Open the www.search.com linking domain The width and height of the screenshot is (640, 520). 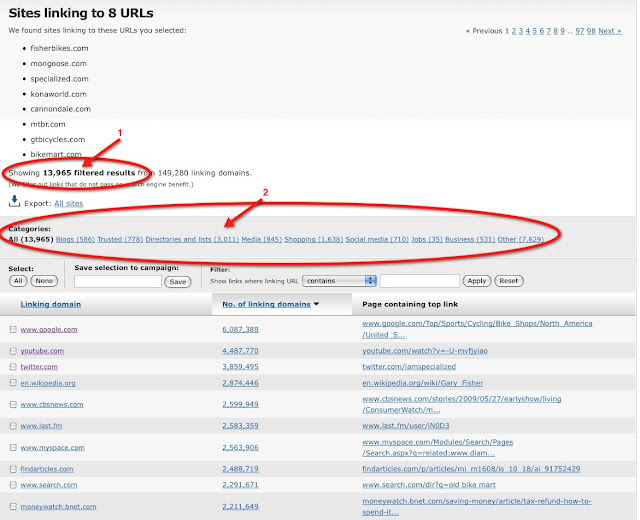[x=49, y=485]
